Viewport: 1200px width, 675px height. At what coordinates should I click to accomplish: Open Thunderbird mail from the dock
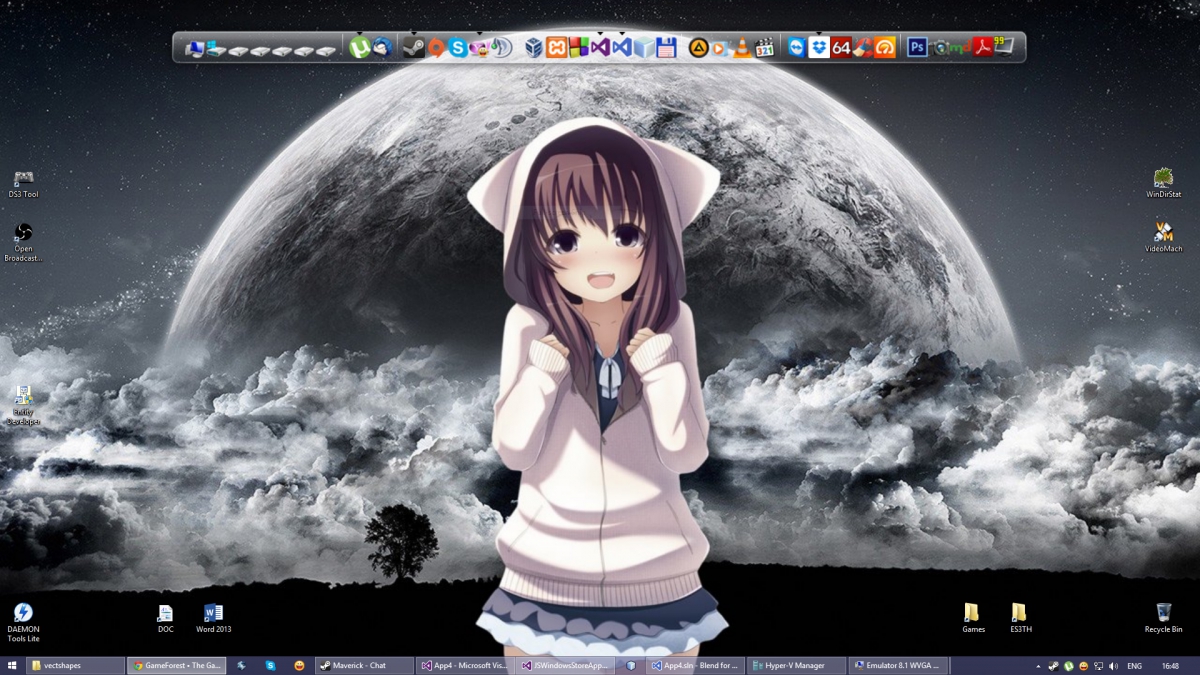tap(381, 47)
